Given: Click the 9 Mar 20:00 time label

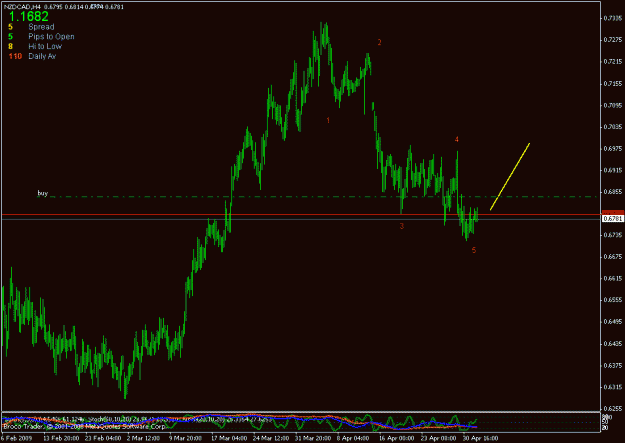Looking at the screenshot, I should (185, 438).
